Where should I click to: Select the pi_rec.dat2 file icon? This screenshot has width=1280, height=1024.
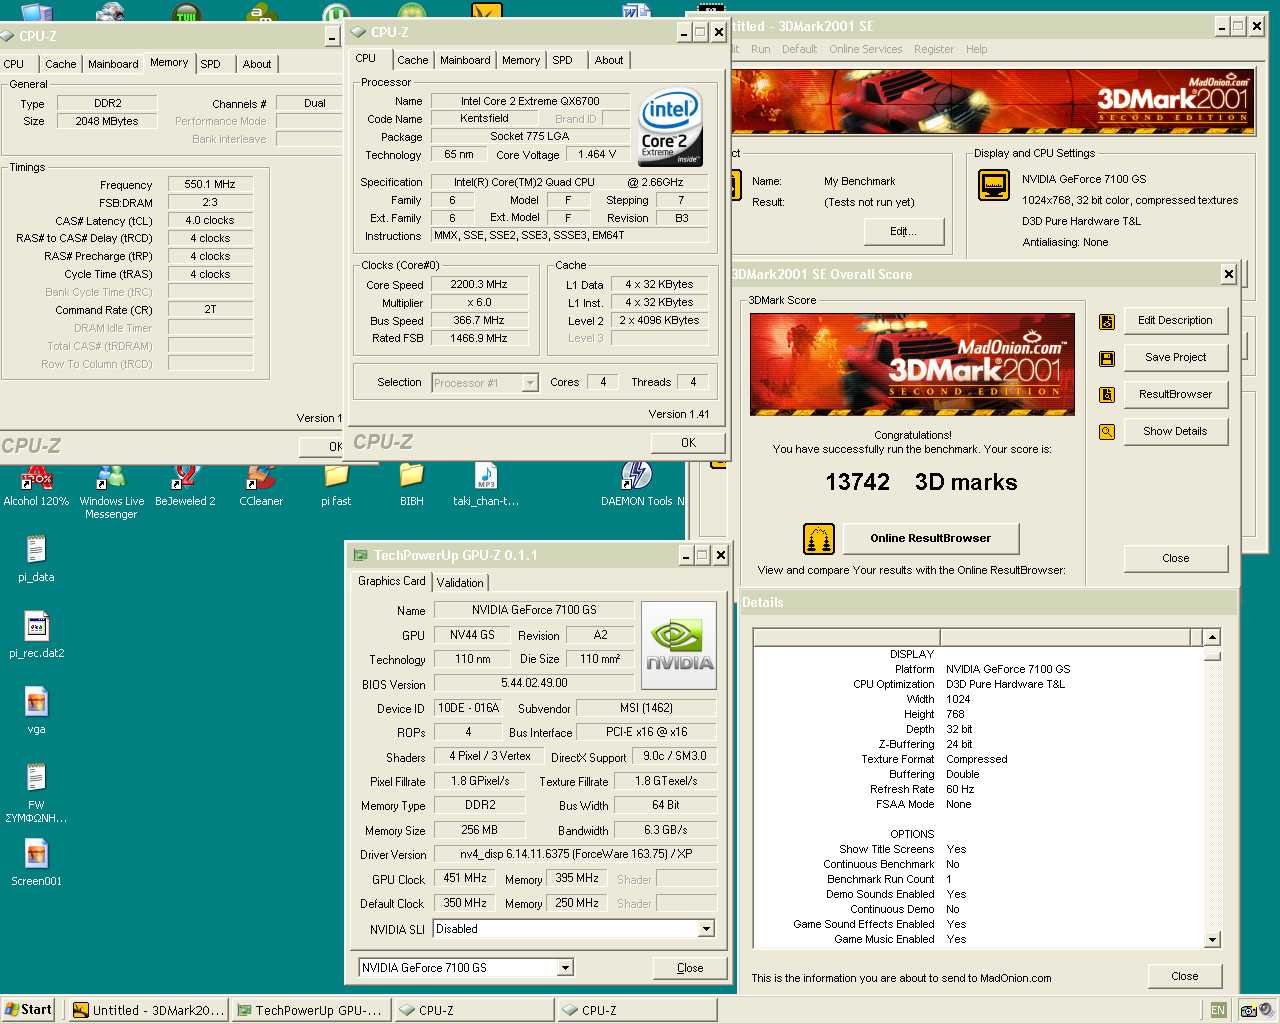36,636
